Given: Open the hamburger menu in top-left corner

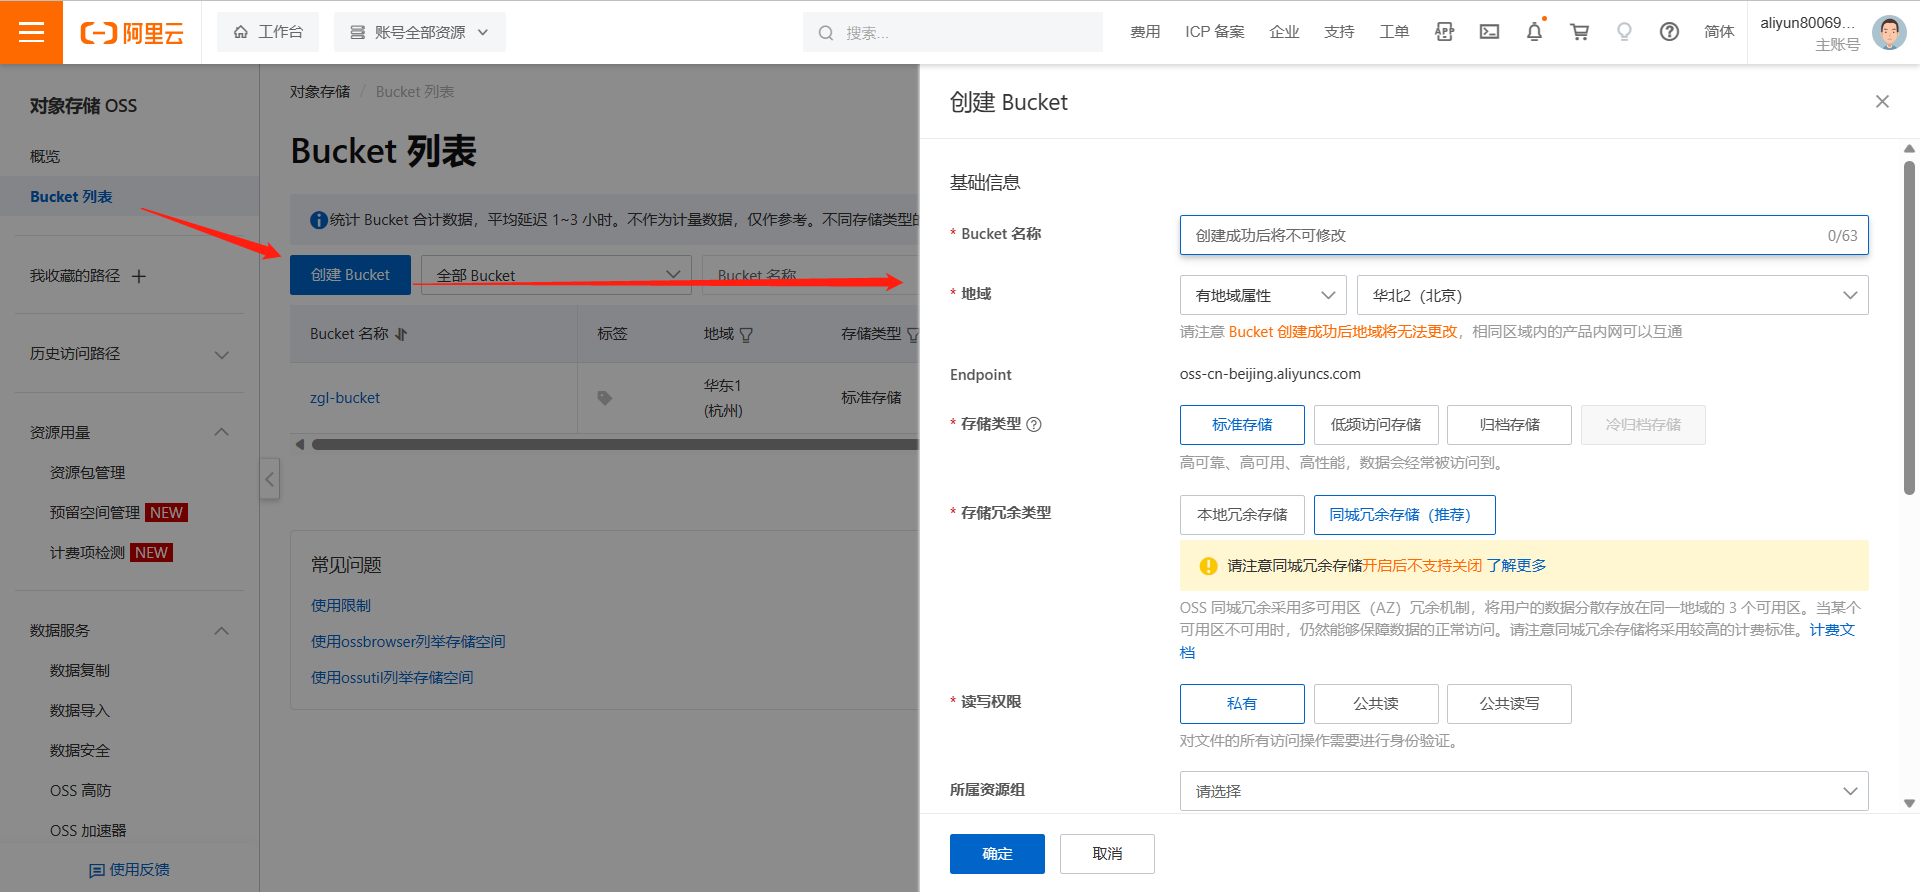Looking at the screenshot, I should coord(31,32).
